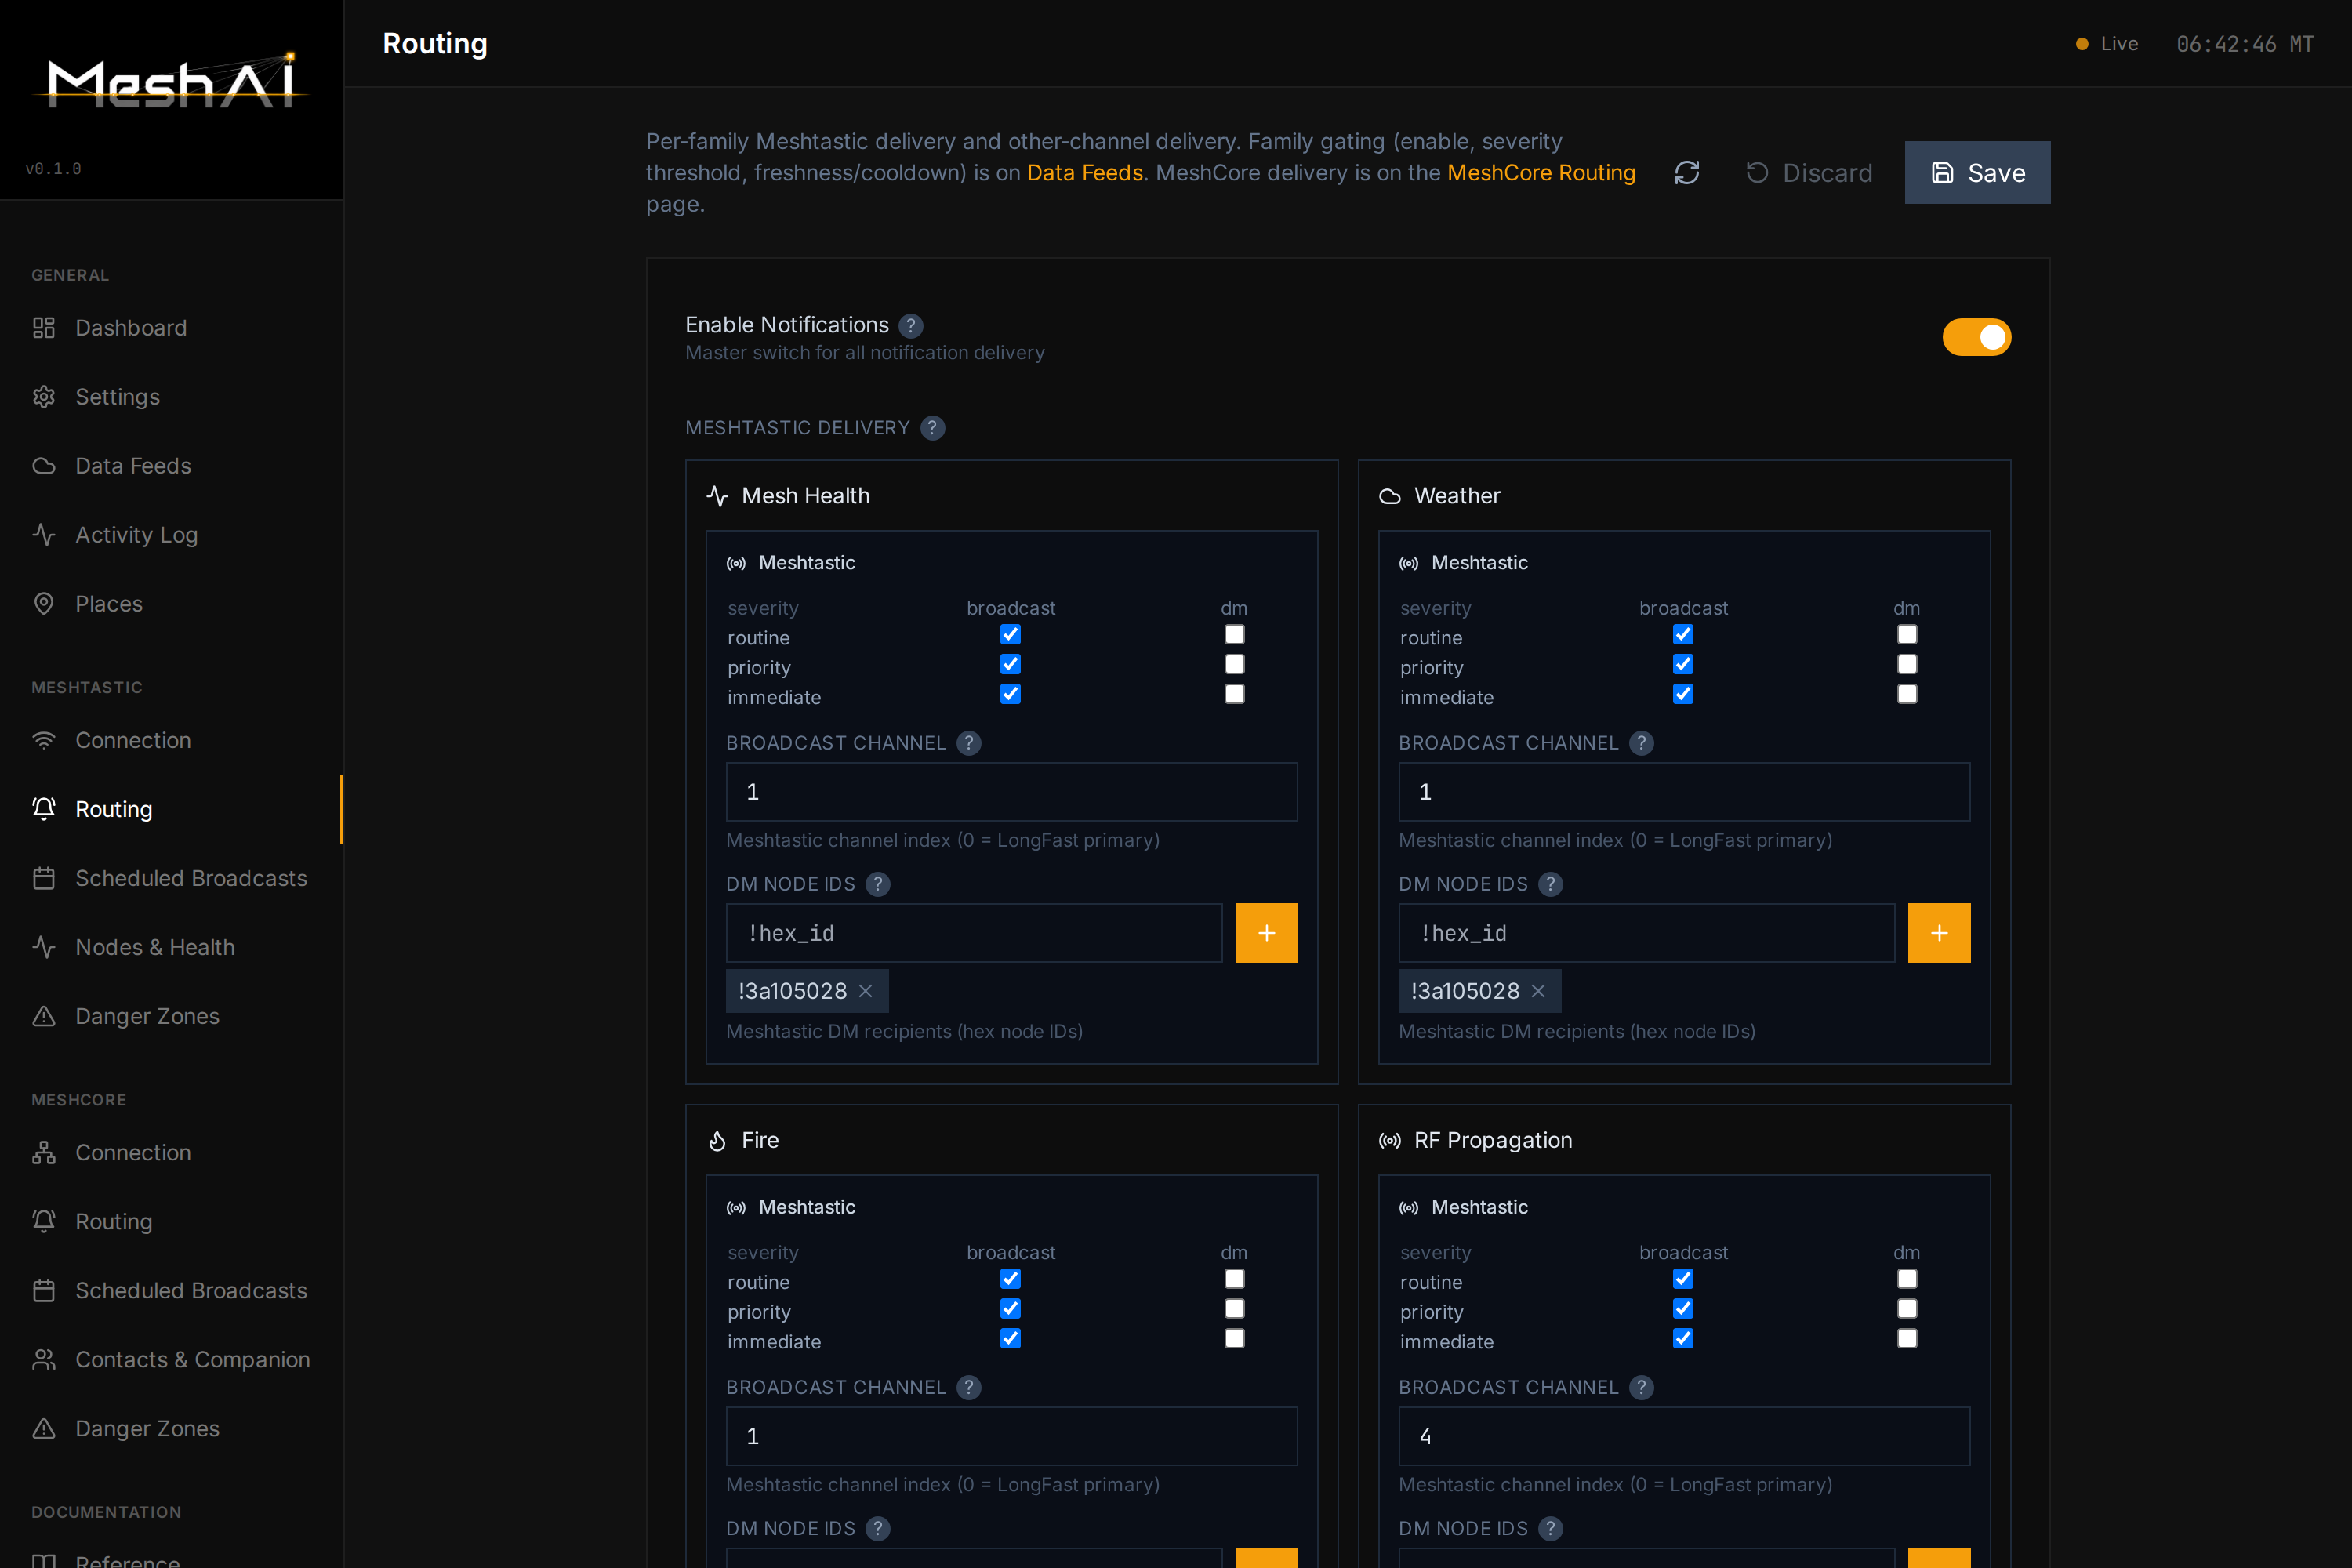Remove node !3a105028 from Mesh Health

pyautogui.click(x=866, y=991)
